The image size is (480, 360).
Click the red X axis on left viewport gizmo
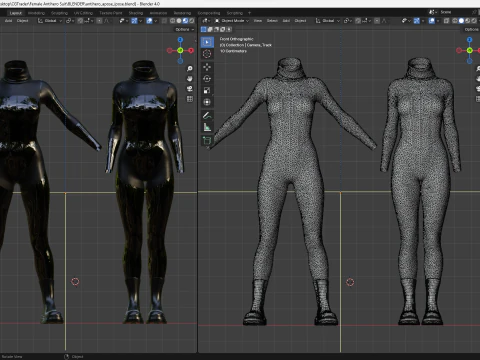tap(191, 50)
